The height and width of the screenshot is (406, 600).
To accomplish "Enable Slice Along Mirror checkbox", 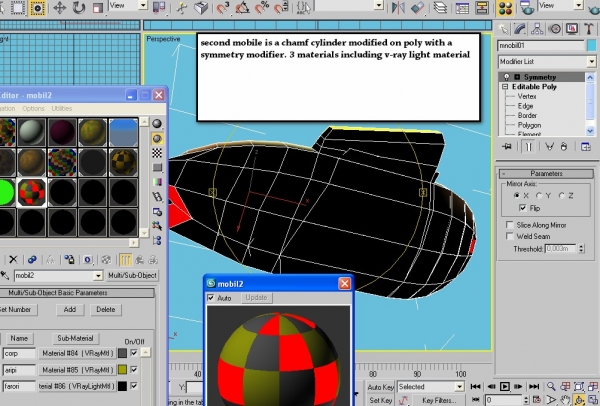I will [509, 225].
